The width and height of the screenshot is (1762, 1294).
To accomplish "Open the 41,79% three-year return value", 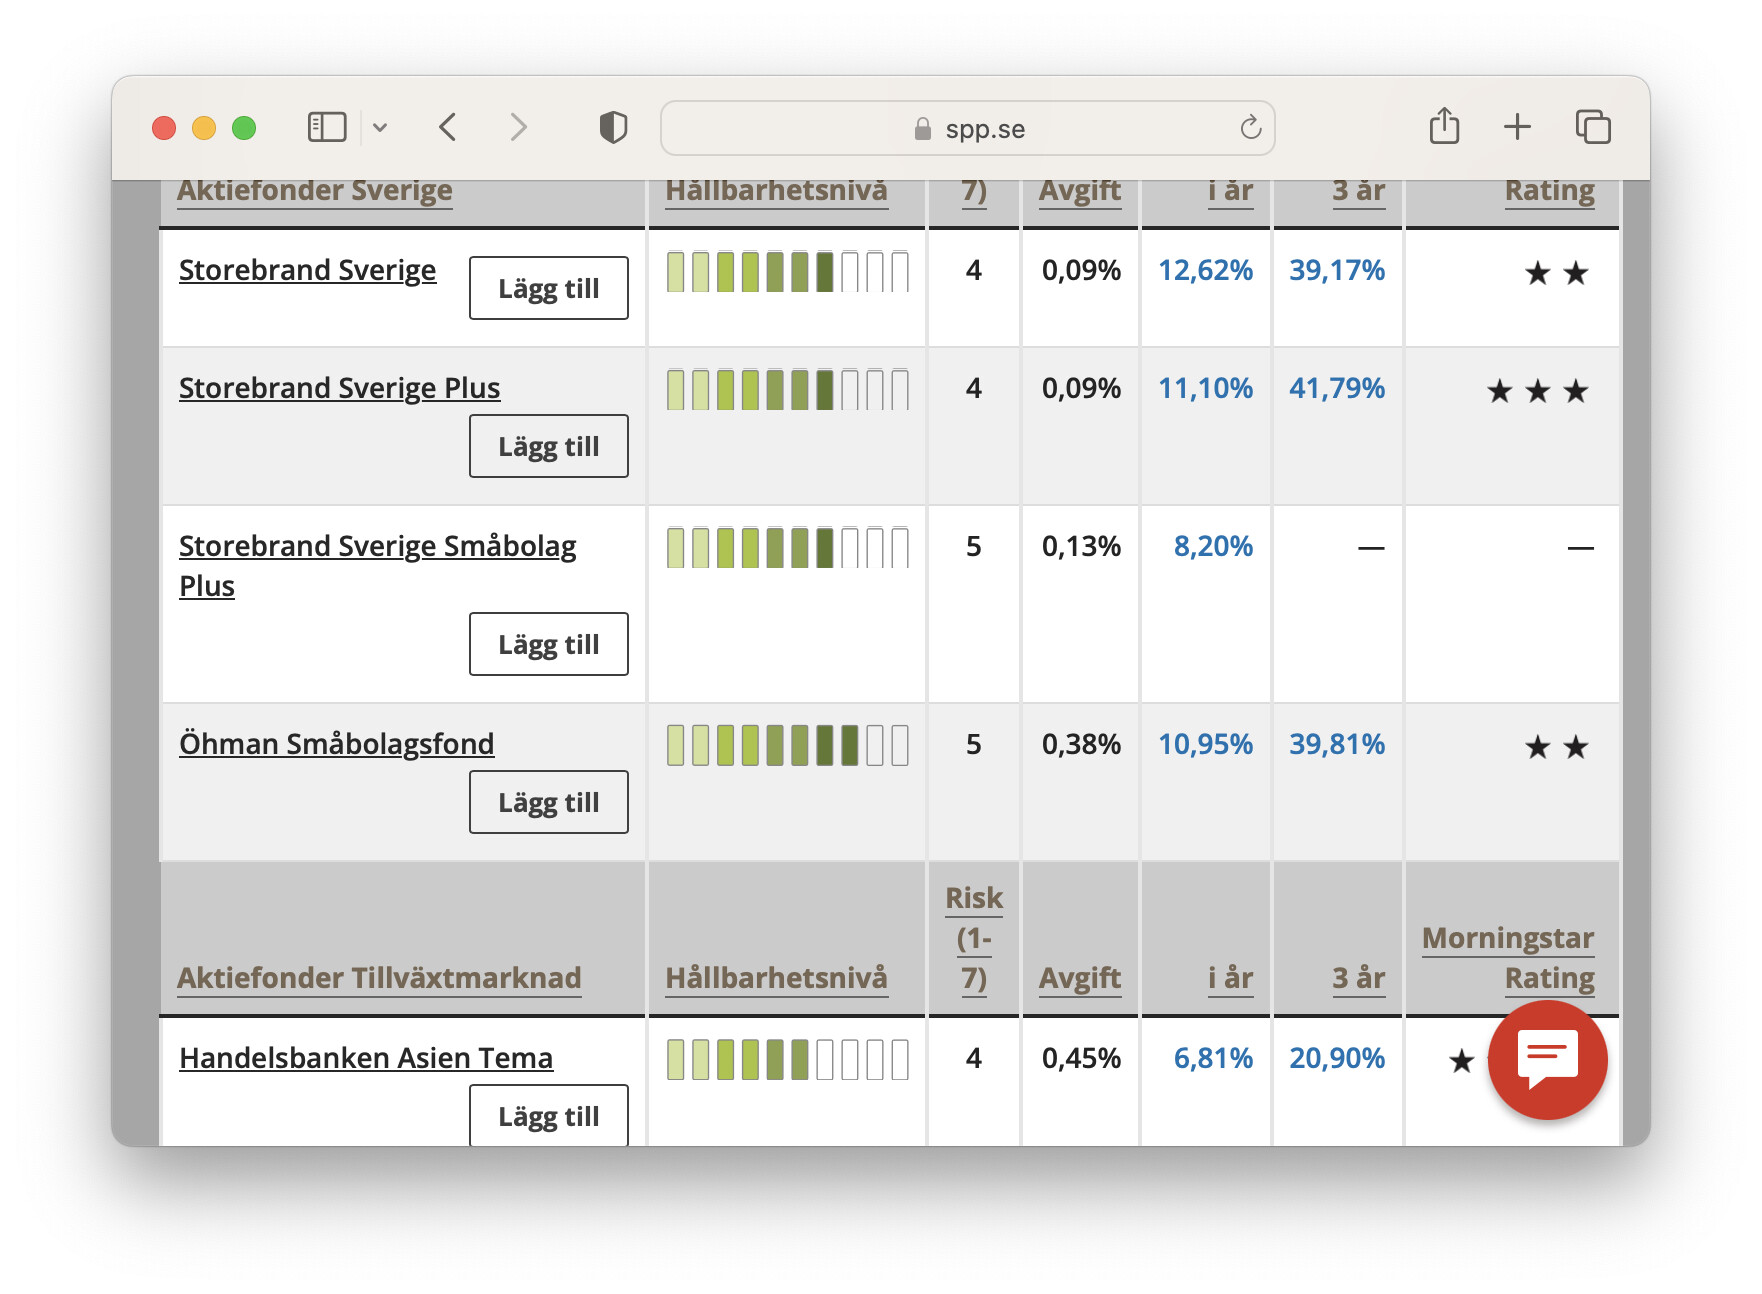I will tap(1336, 388).
